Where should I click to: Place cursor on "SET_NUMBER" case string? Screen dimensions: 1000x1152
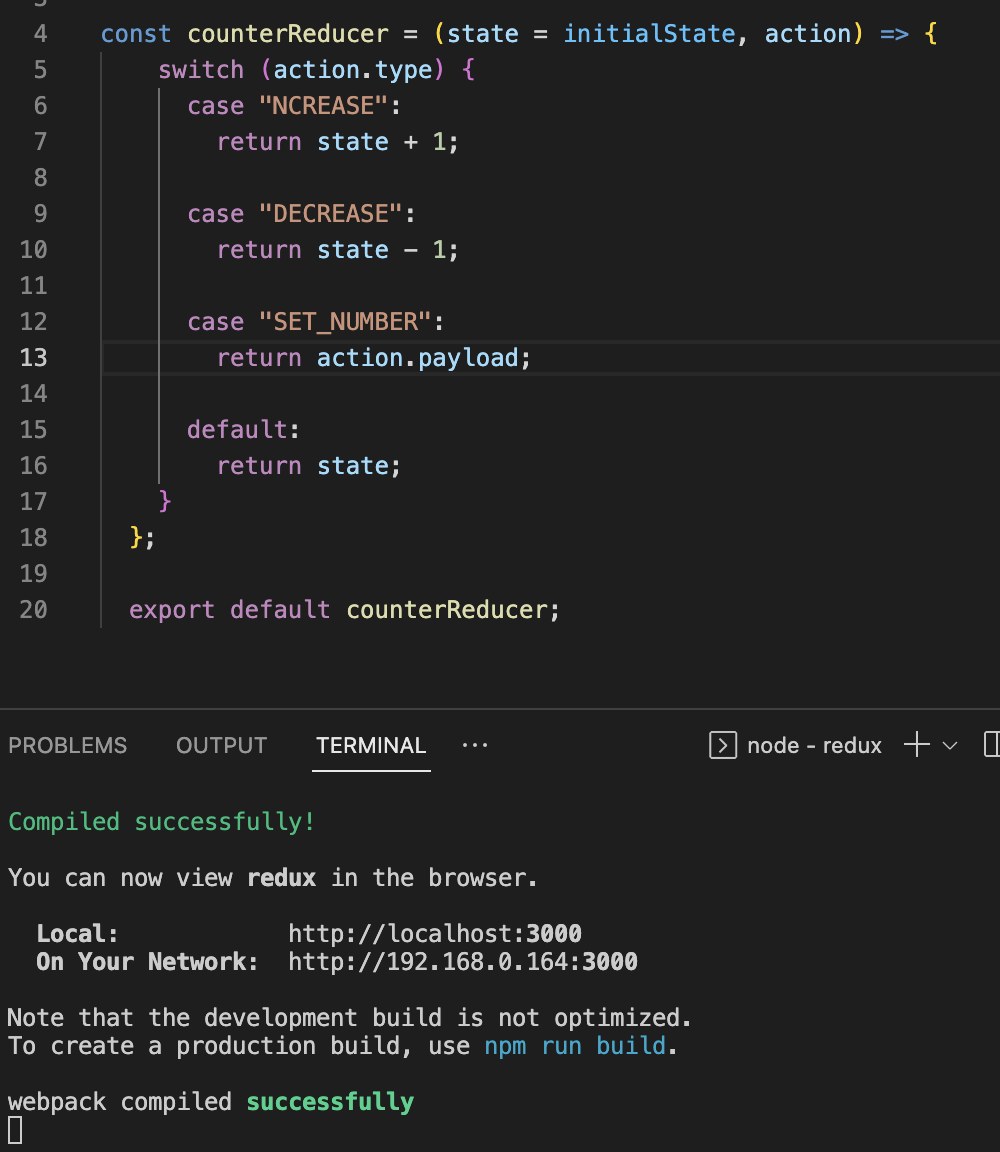pos(345,321)
